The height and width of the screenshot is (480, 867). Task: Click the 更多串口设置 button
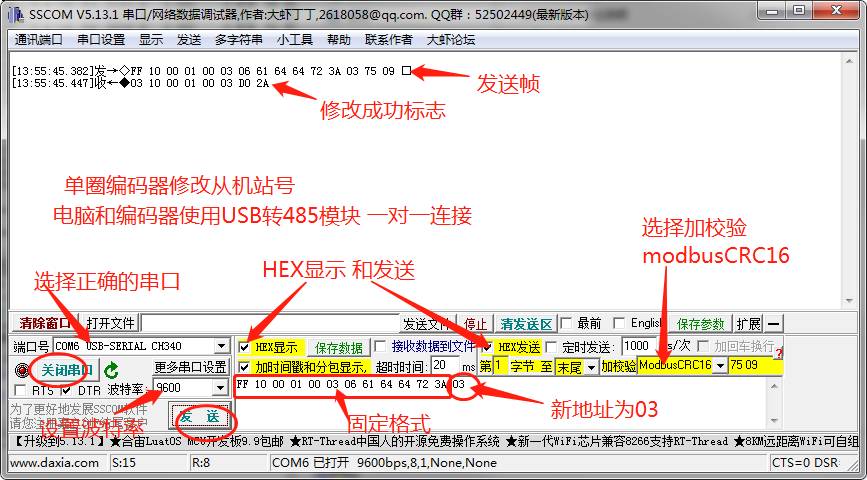pyautogui.click(x=191, y=367)
